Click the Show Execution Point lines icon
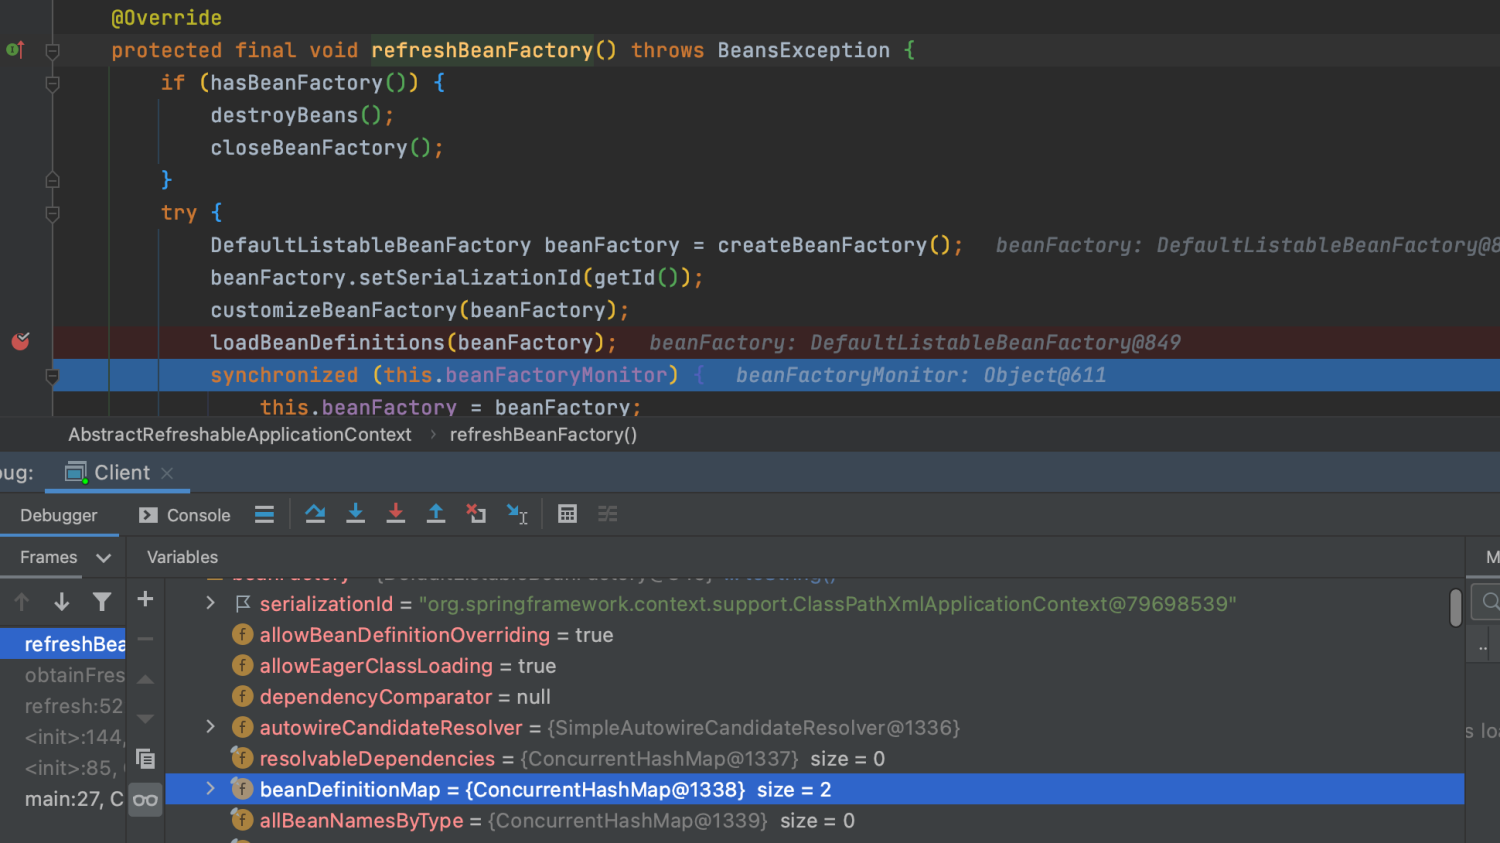 tap(264, 515)
